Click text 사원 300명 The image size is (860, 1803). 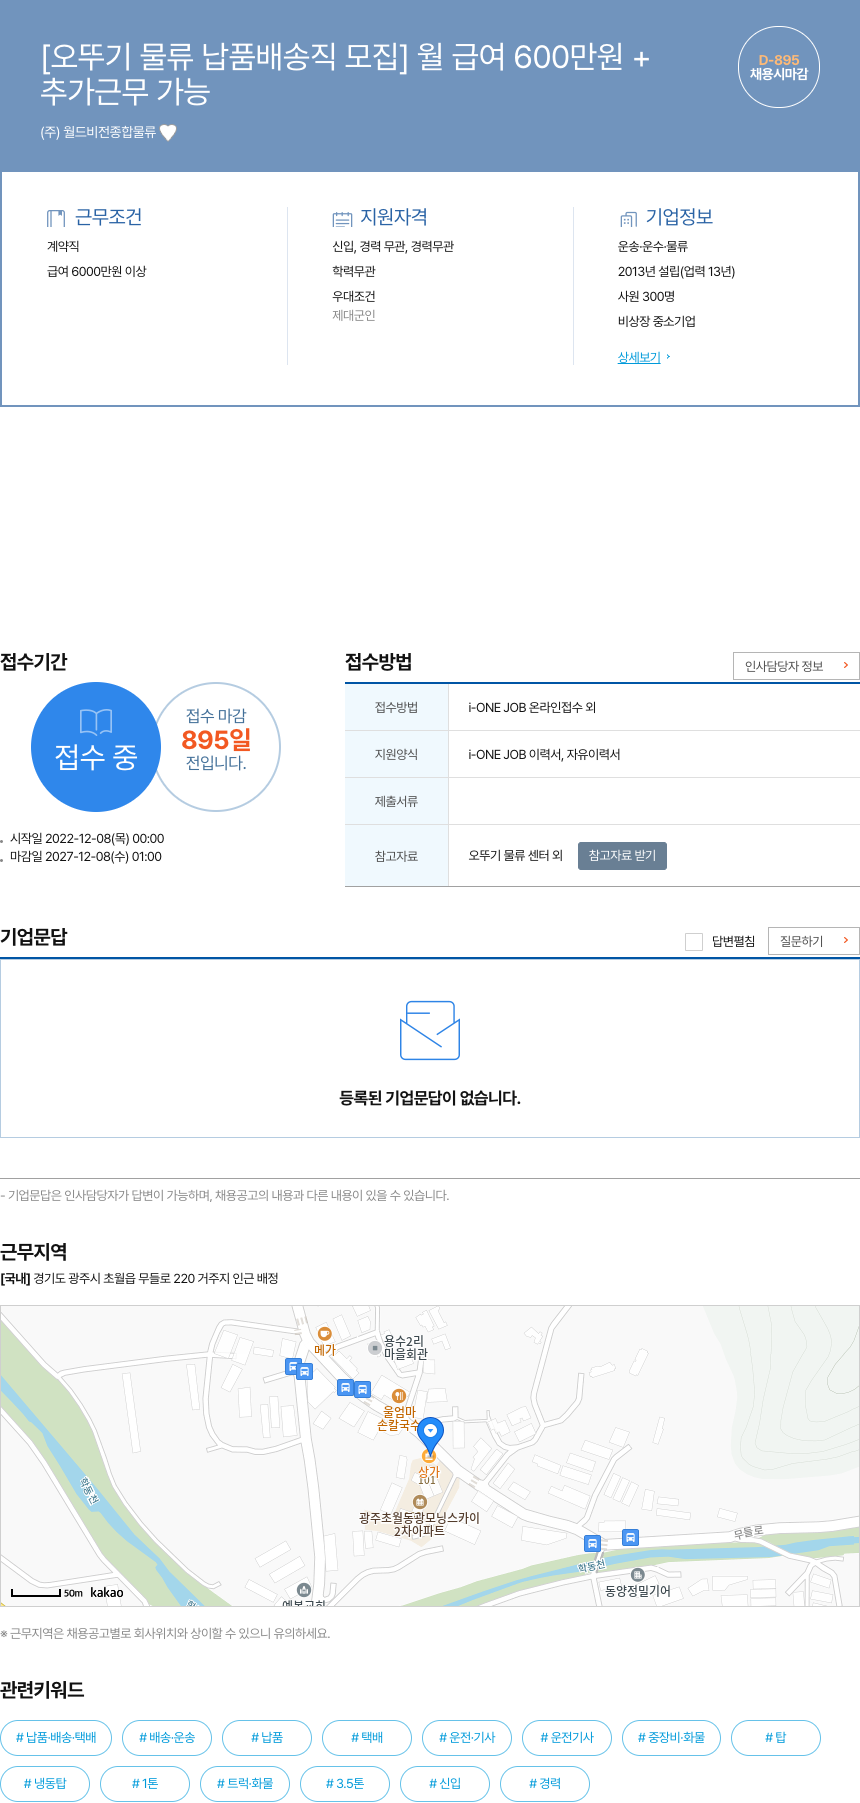[646, 296]
